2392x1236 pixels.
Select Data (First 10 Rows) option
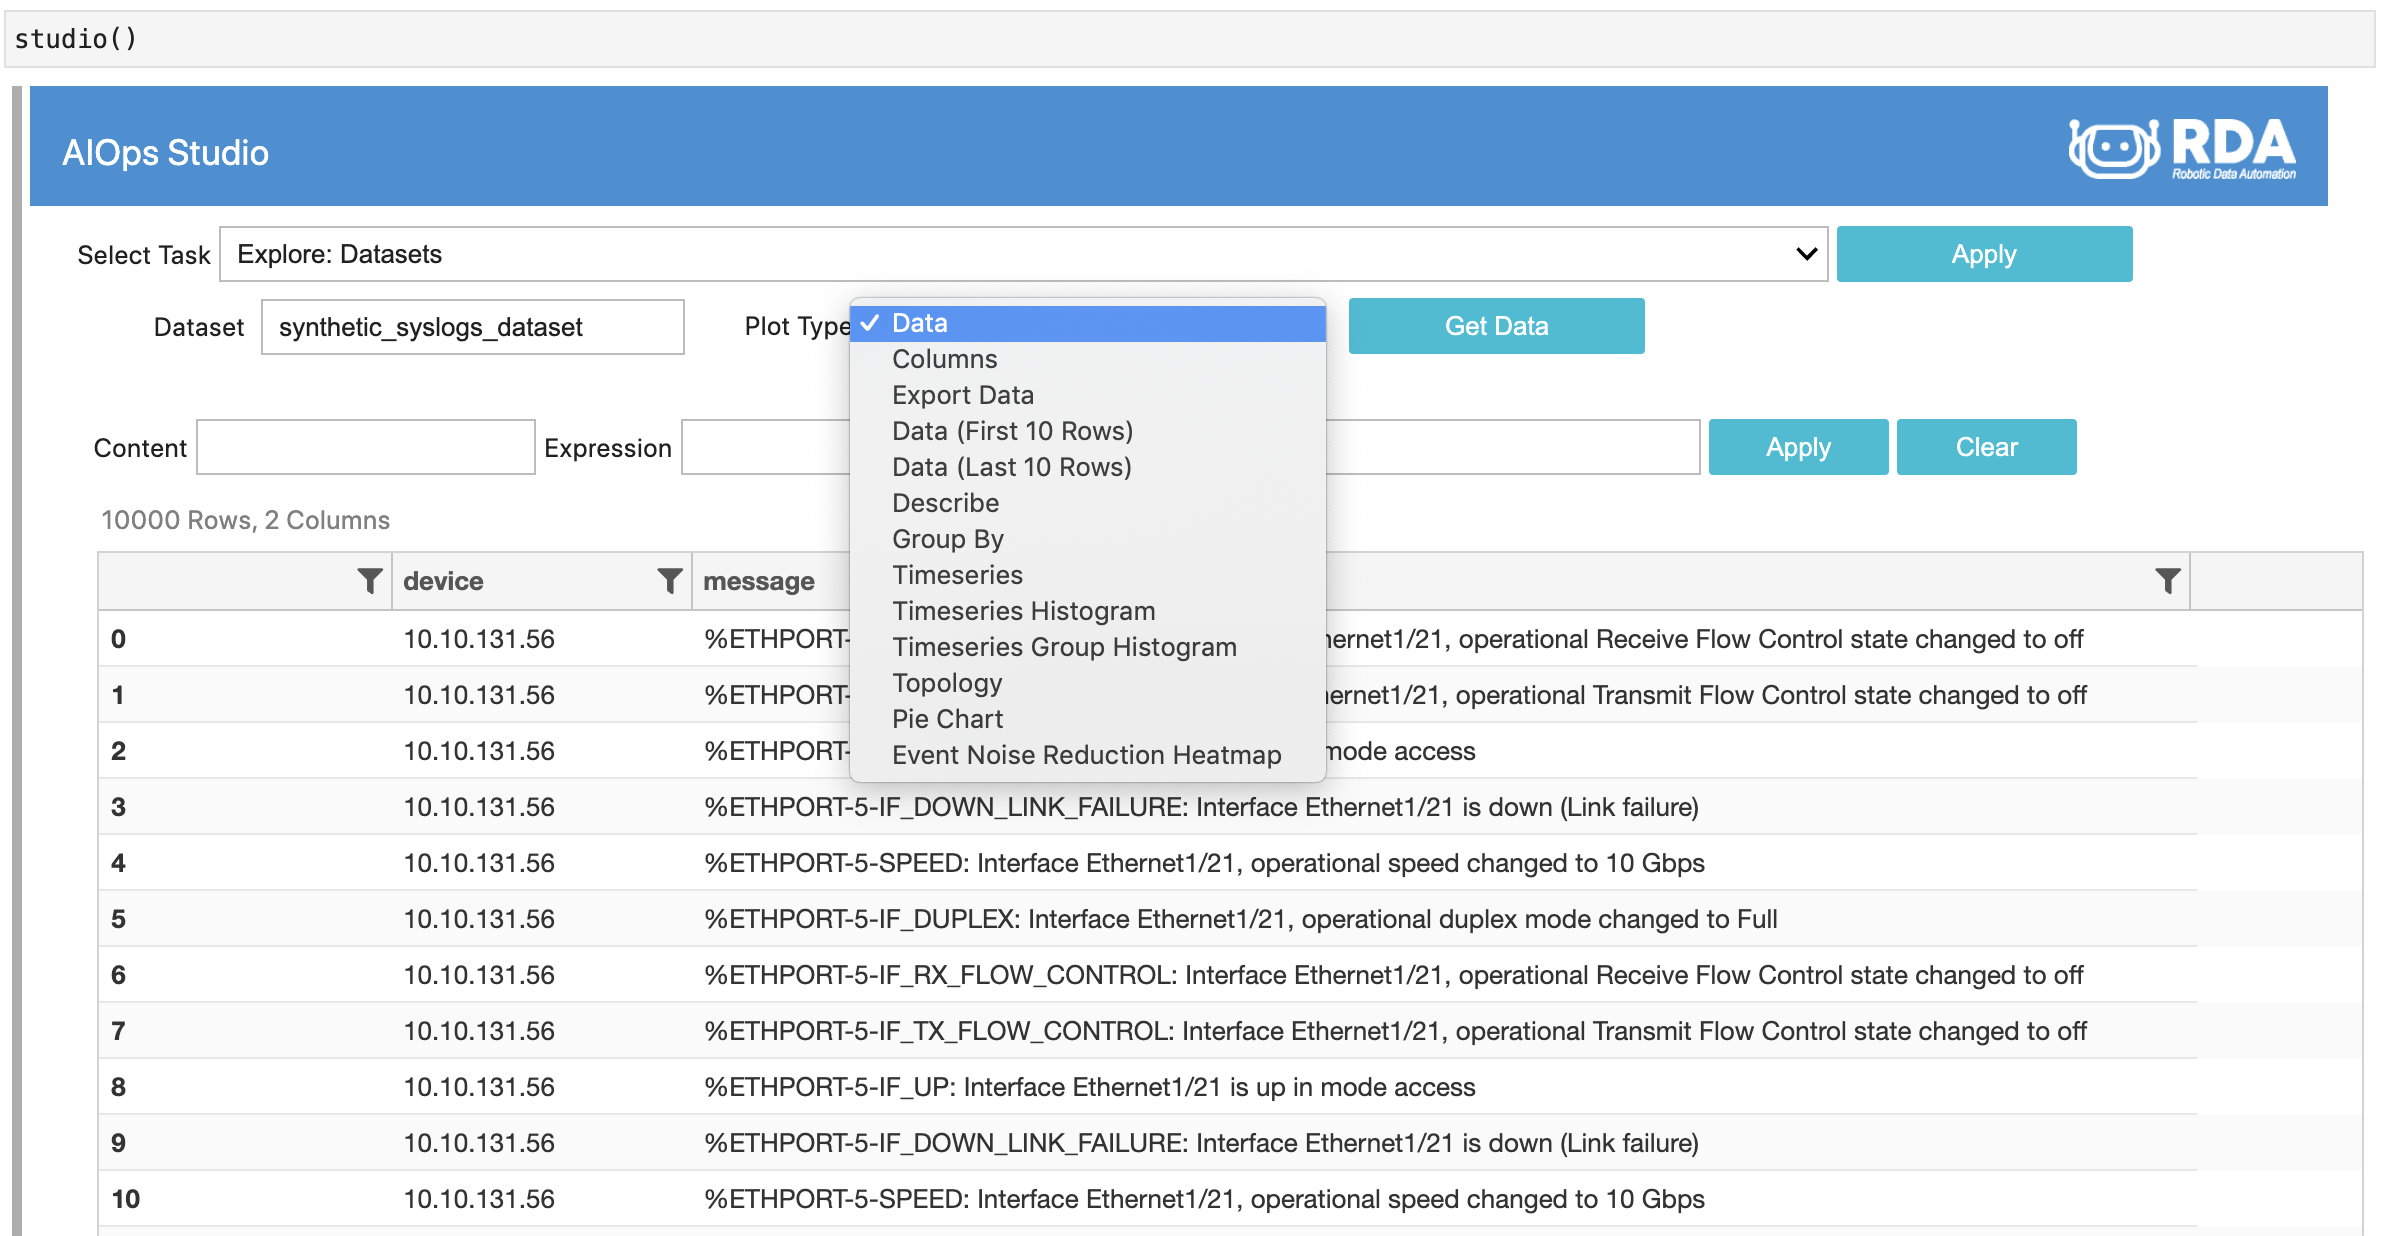[x=1012, y=431]
